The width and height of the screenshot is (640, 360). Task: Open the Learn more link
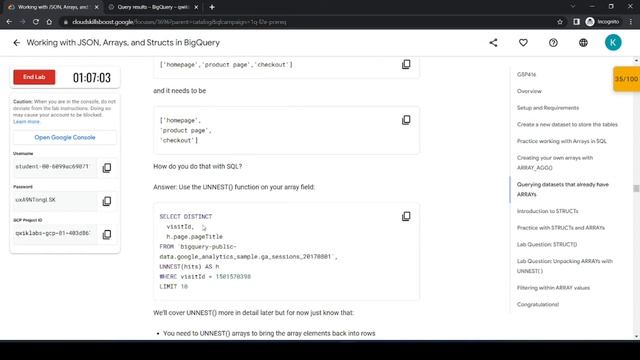click(26, 122)
